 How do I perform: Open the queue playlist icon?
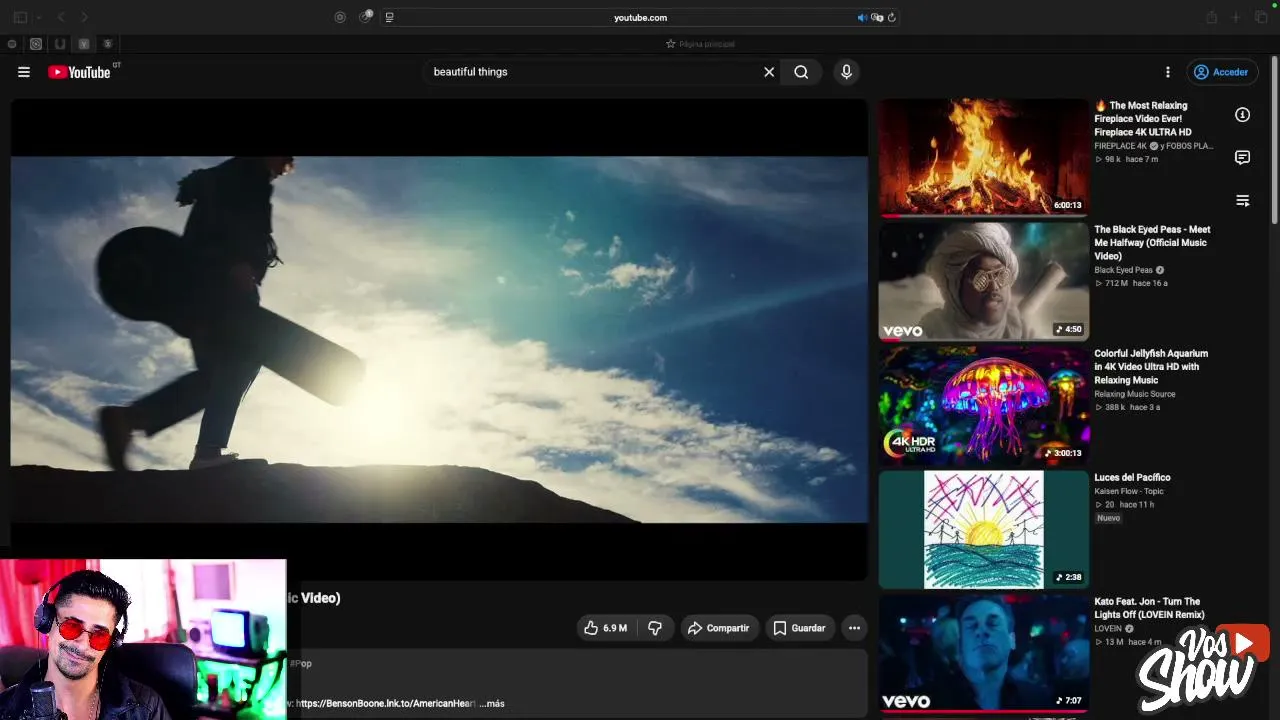pos(1242,201)
